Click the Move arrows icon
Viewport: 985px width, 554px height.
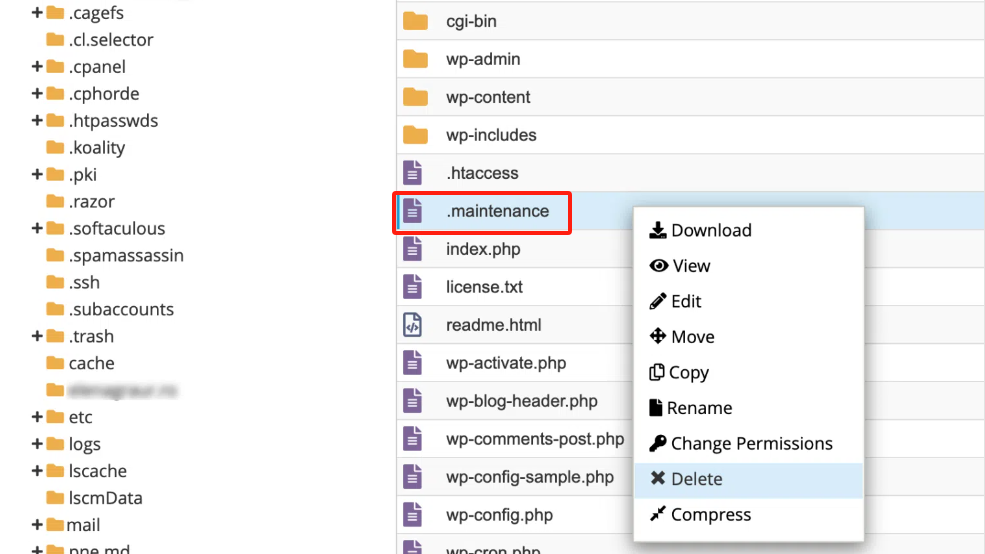click(658, 337)
